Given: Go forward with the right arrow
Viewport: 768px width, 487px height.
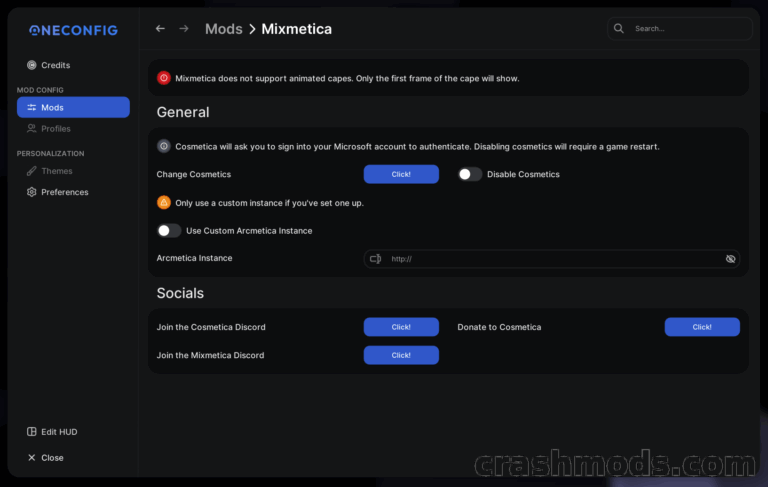Looking at the screenshot, I should (x=184, y=29).
